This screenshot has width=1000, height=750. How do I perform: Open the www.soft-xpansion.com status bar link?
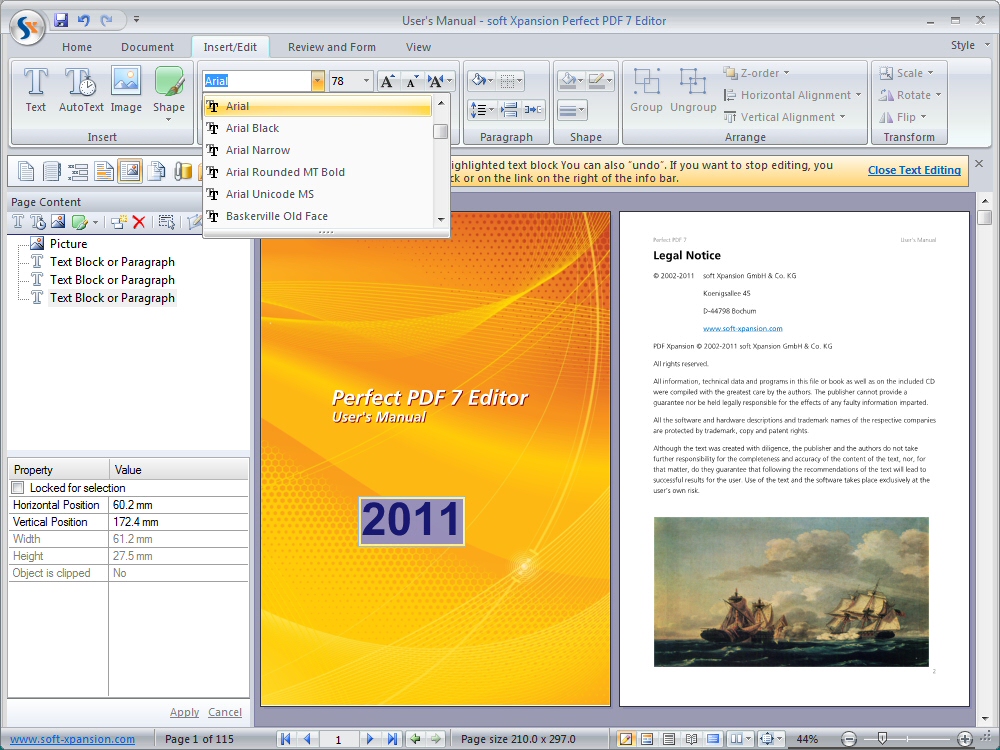click(x=73, y=739)
